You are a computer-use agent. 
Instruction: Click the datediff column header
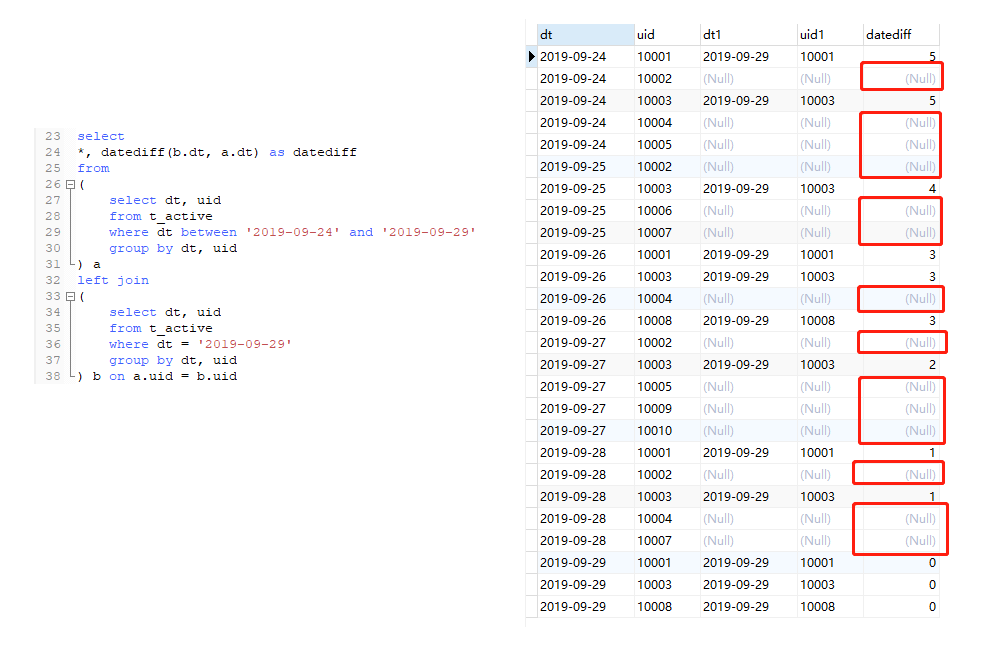click(901, 34)
